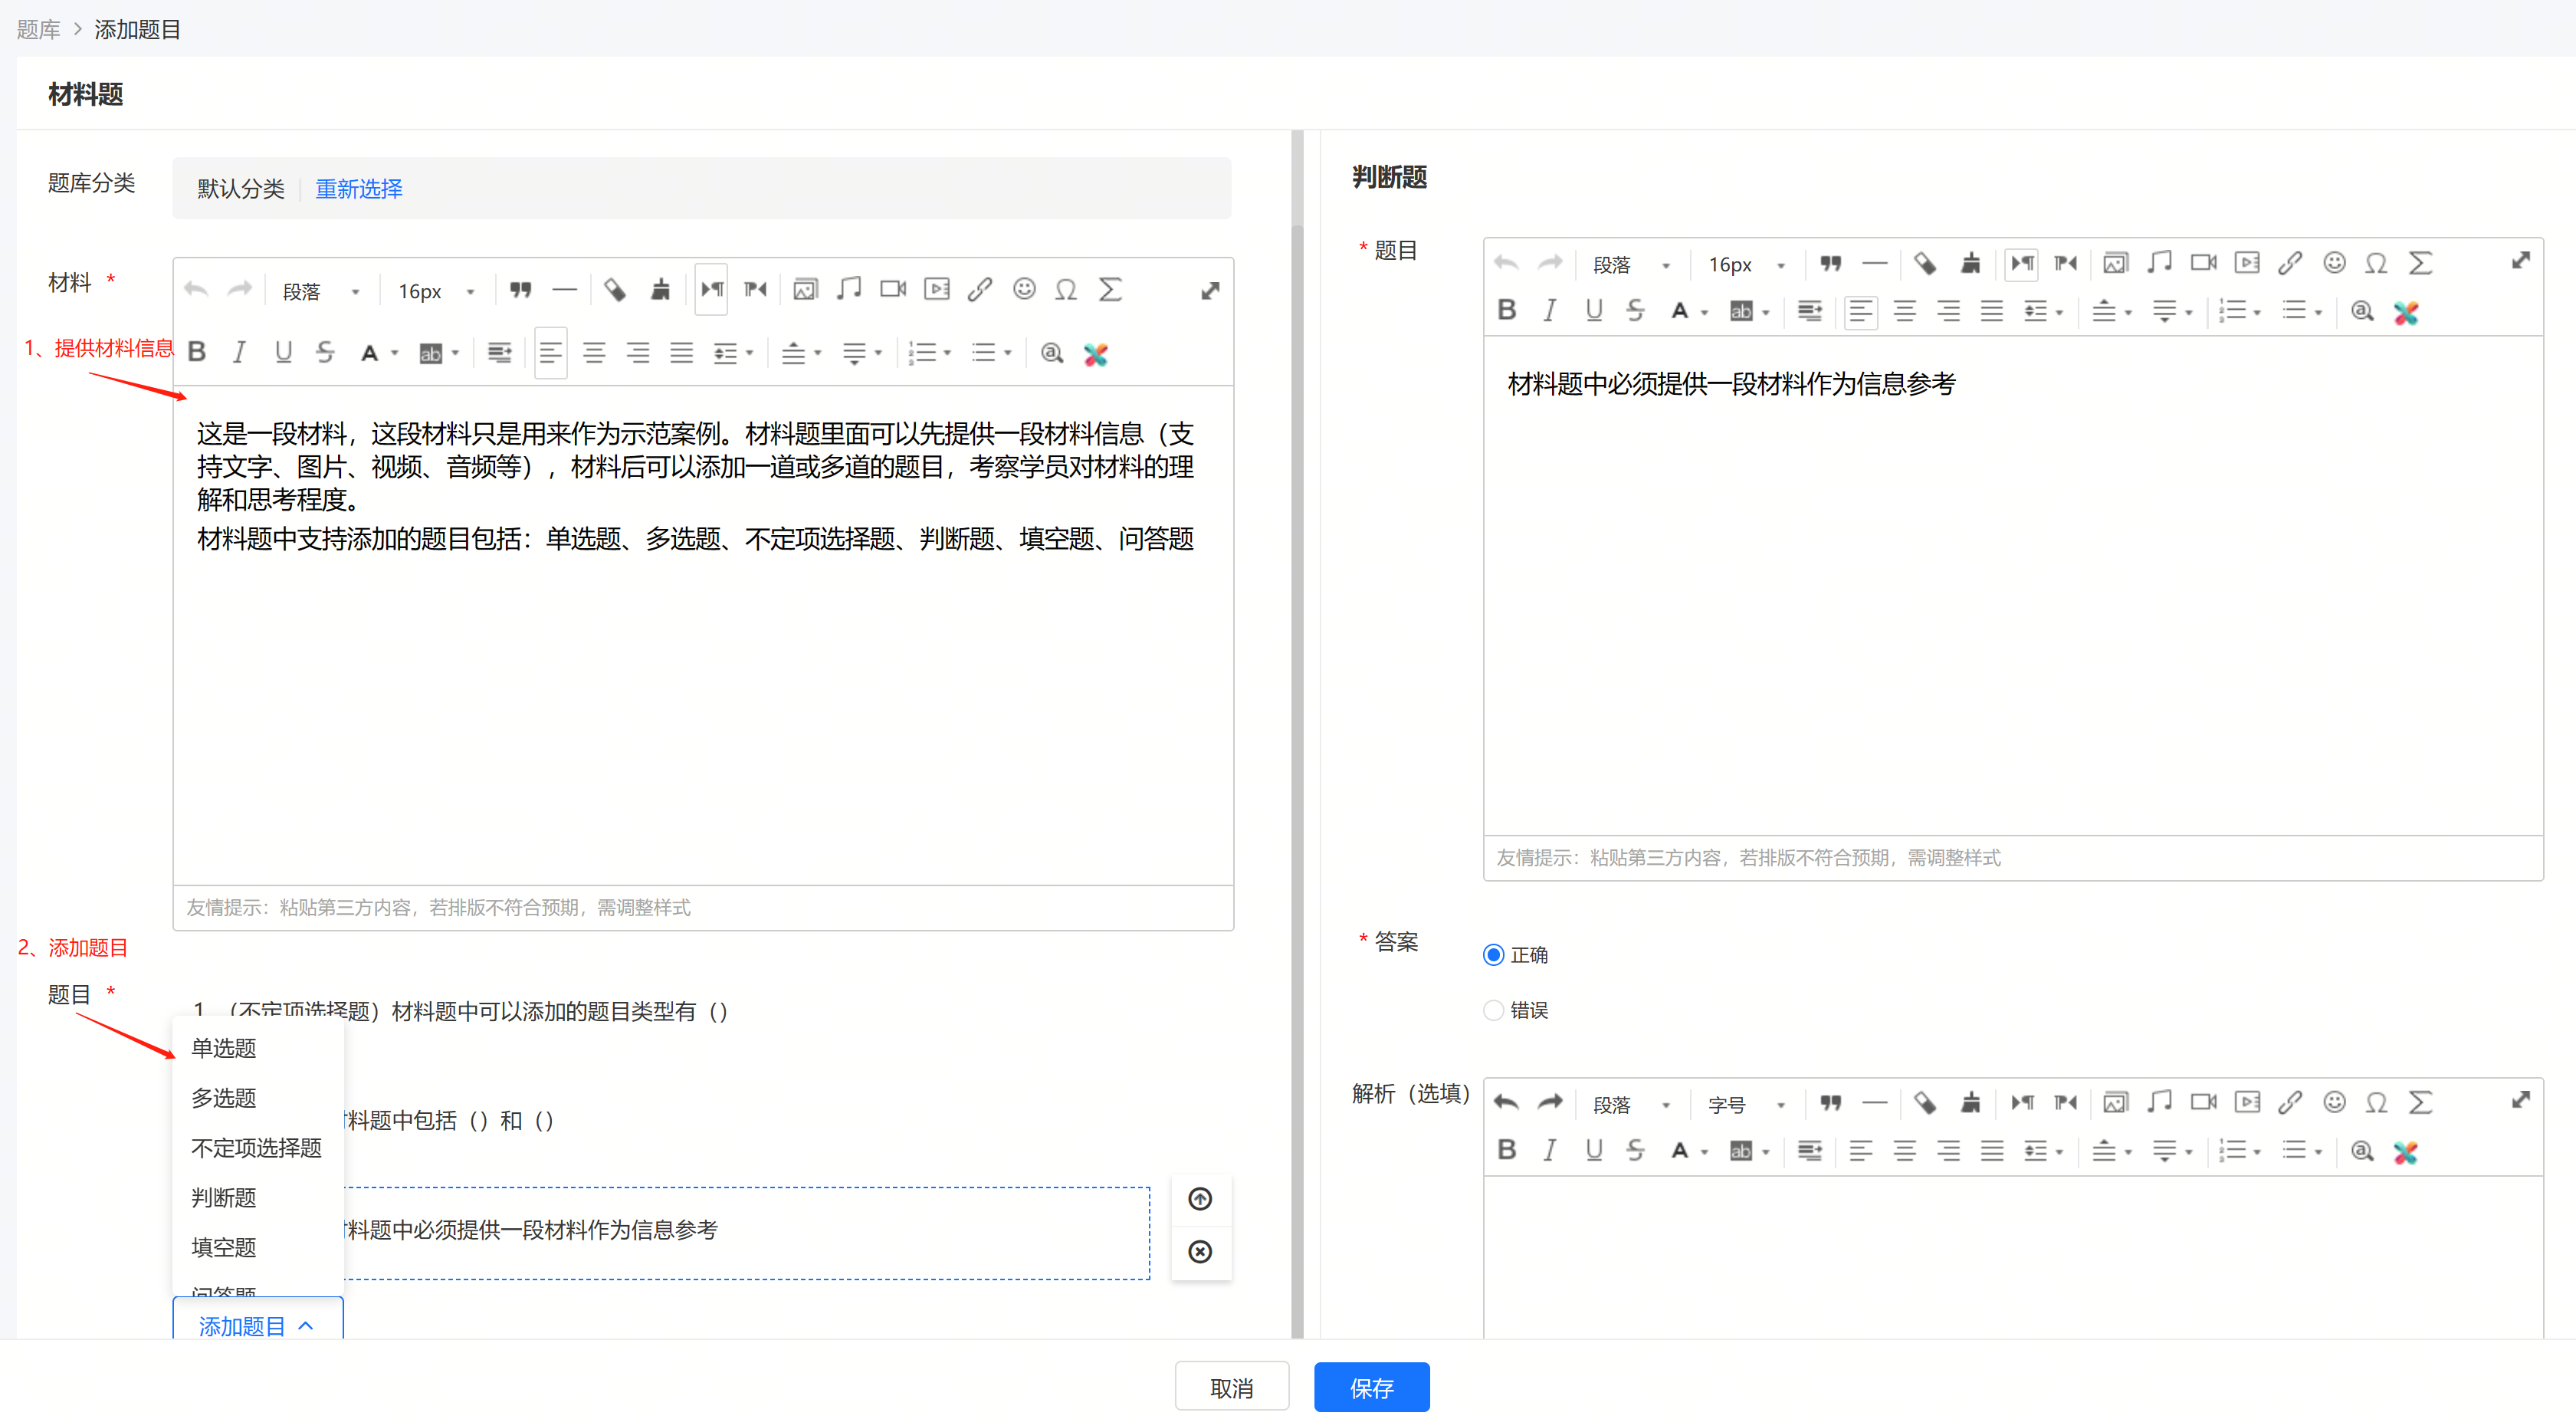Open 字号 dropdown in the 解析 editor

1746,1105
